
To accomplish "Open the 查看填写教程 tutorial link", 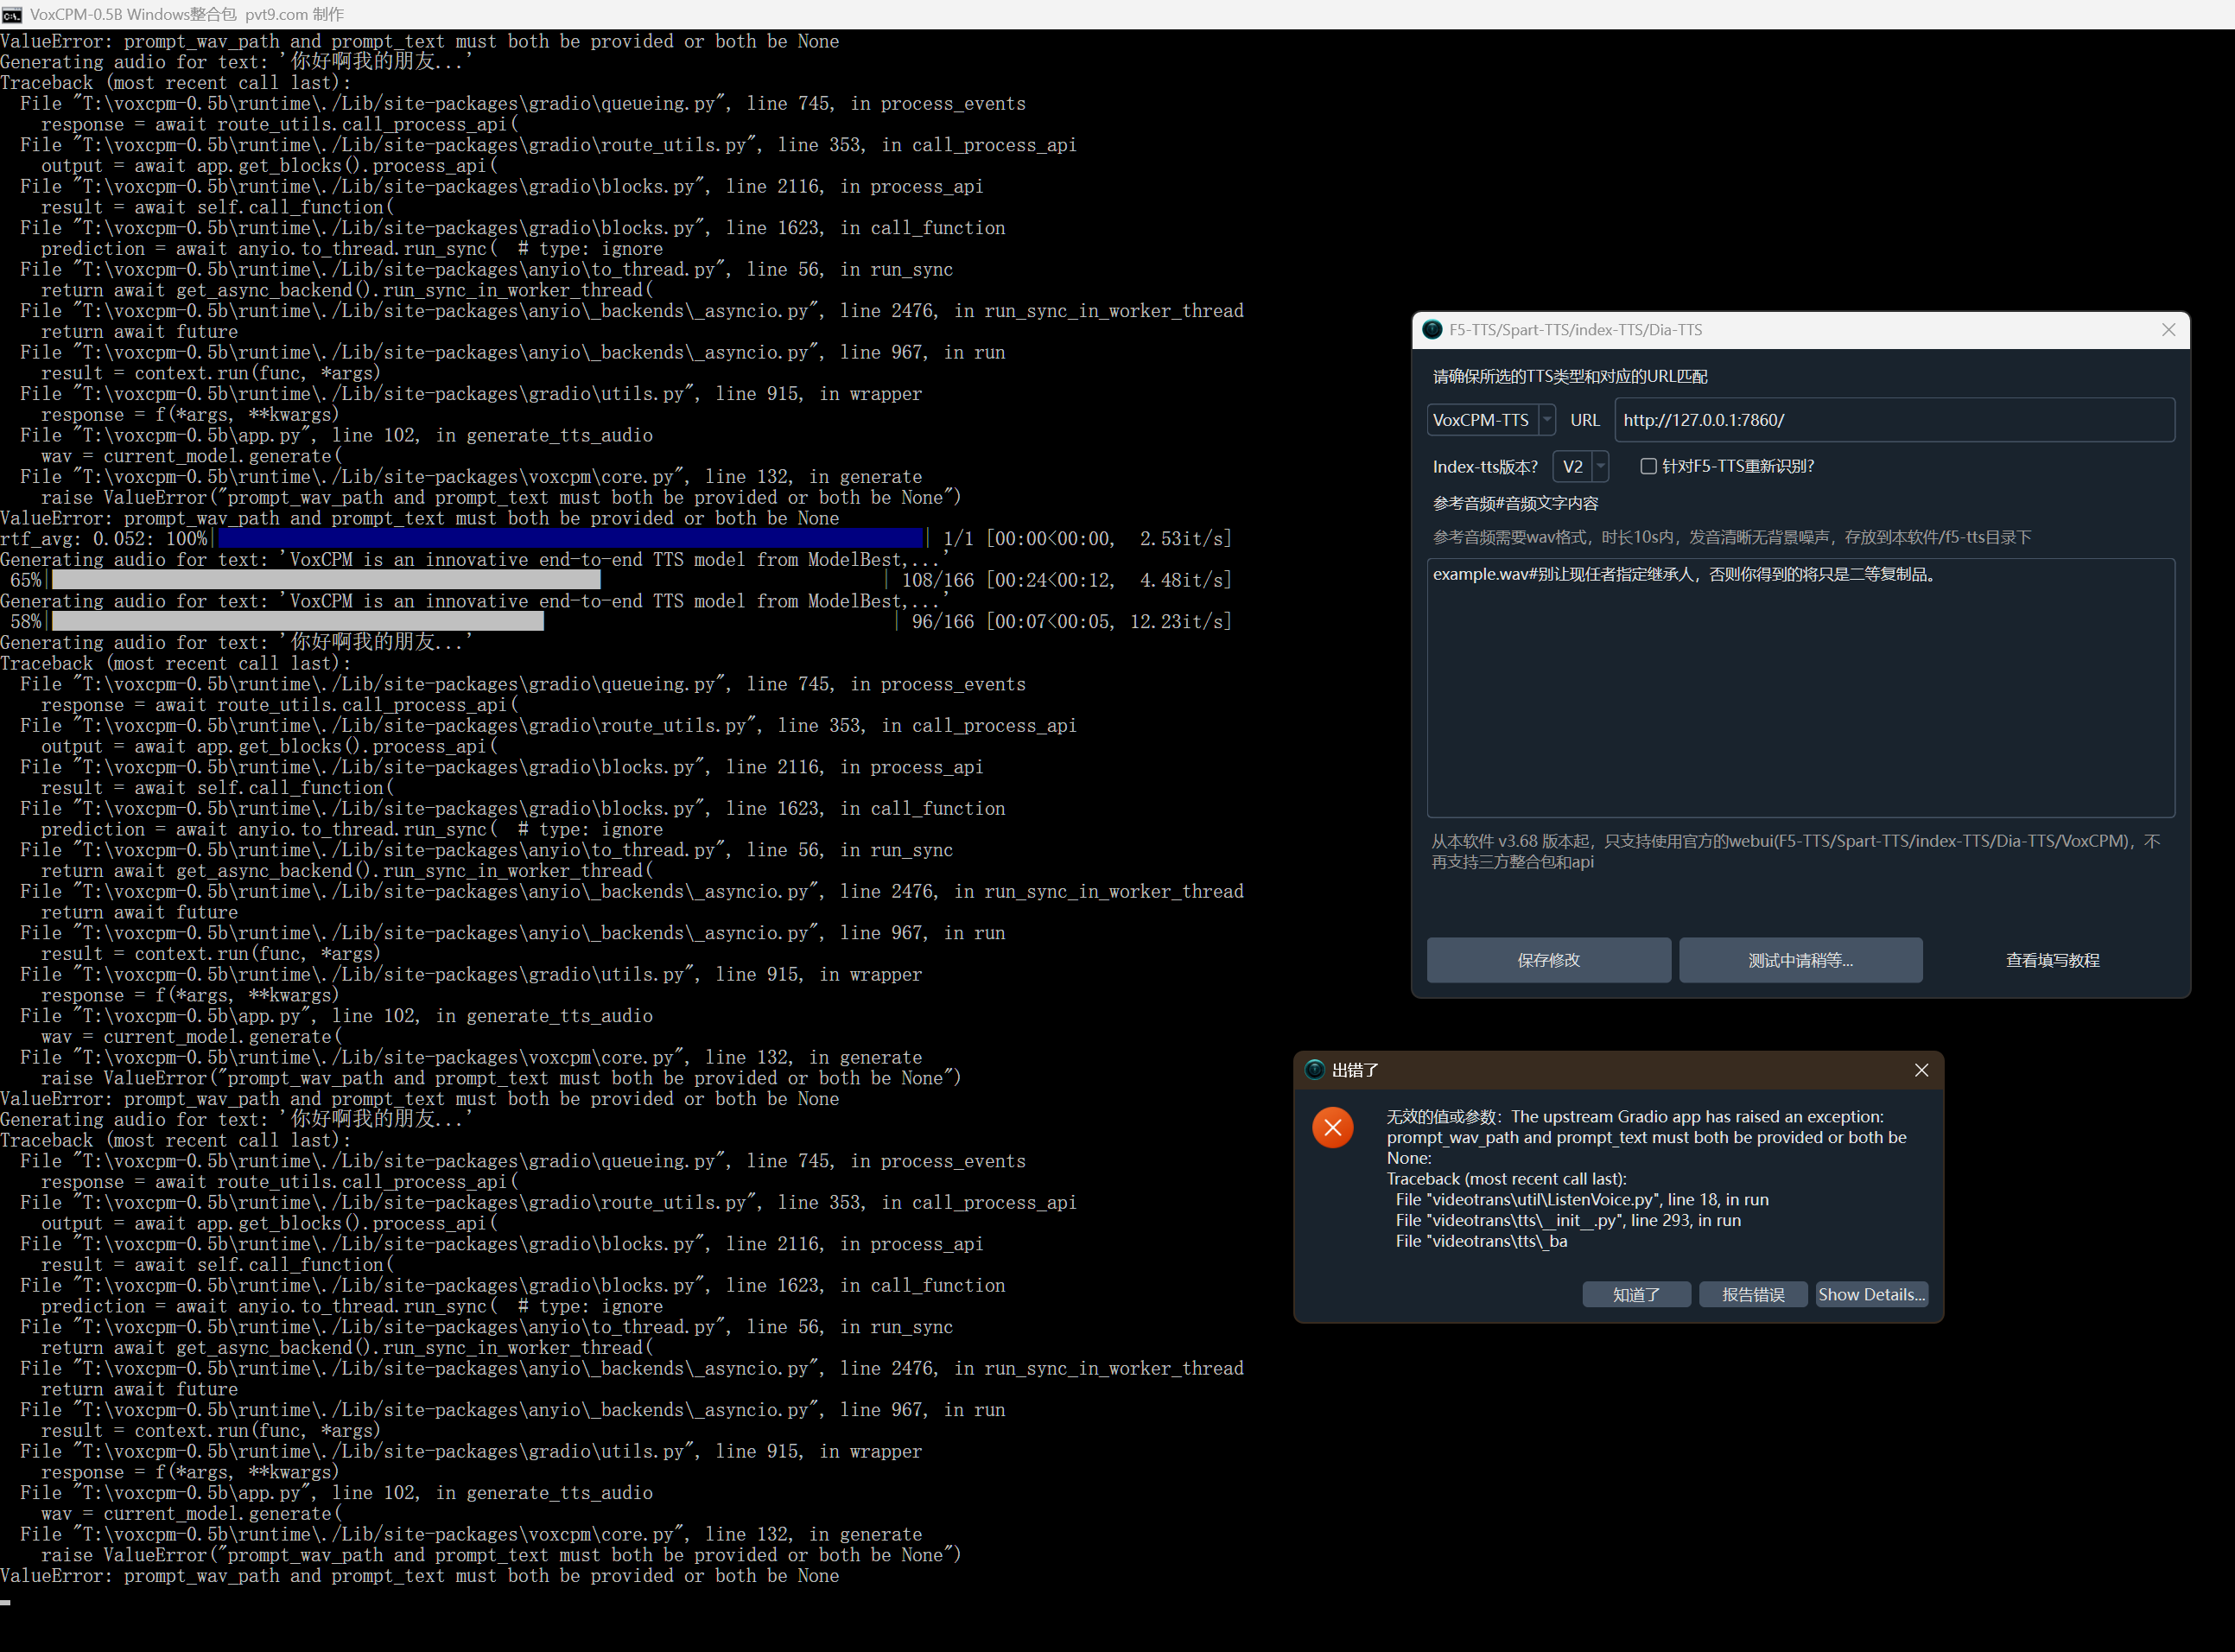I will point(2052,960).
